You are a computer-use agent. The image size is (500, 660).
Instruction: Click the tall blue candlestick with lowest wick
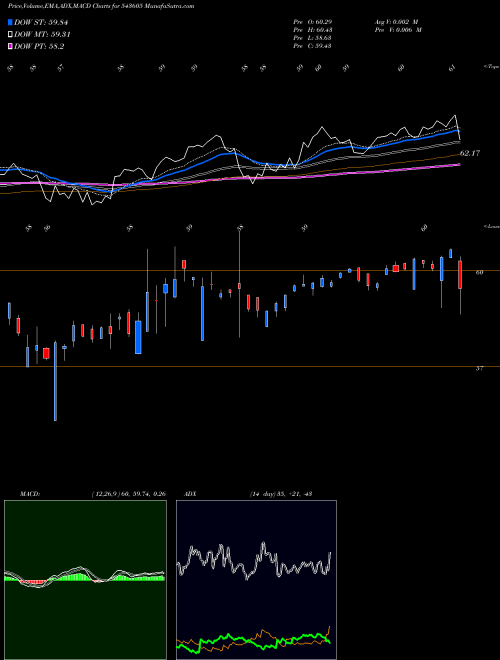click(x=55, y=381)
